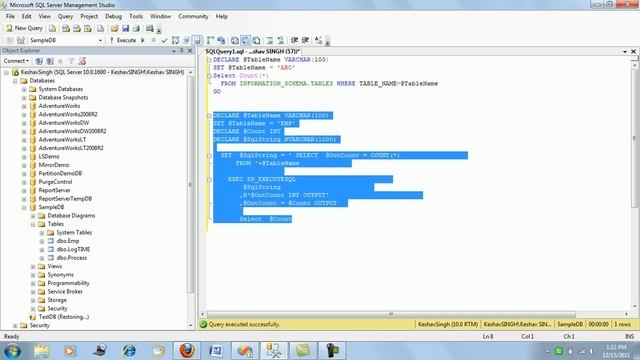The image size is (640, 360).
Task: Click the Object Explorer Disconnect icon
Action: click(50, 61)
